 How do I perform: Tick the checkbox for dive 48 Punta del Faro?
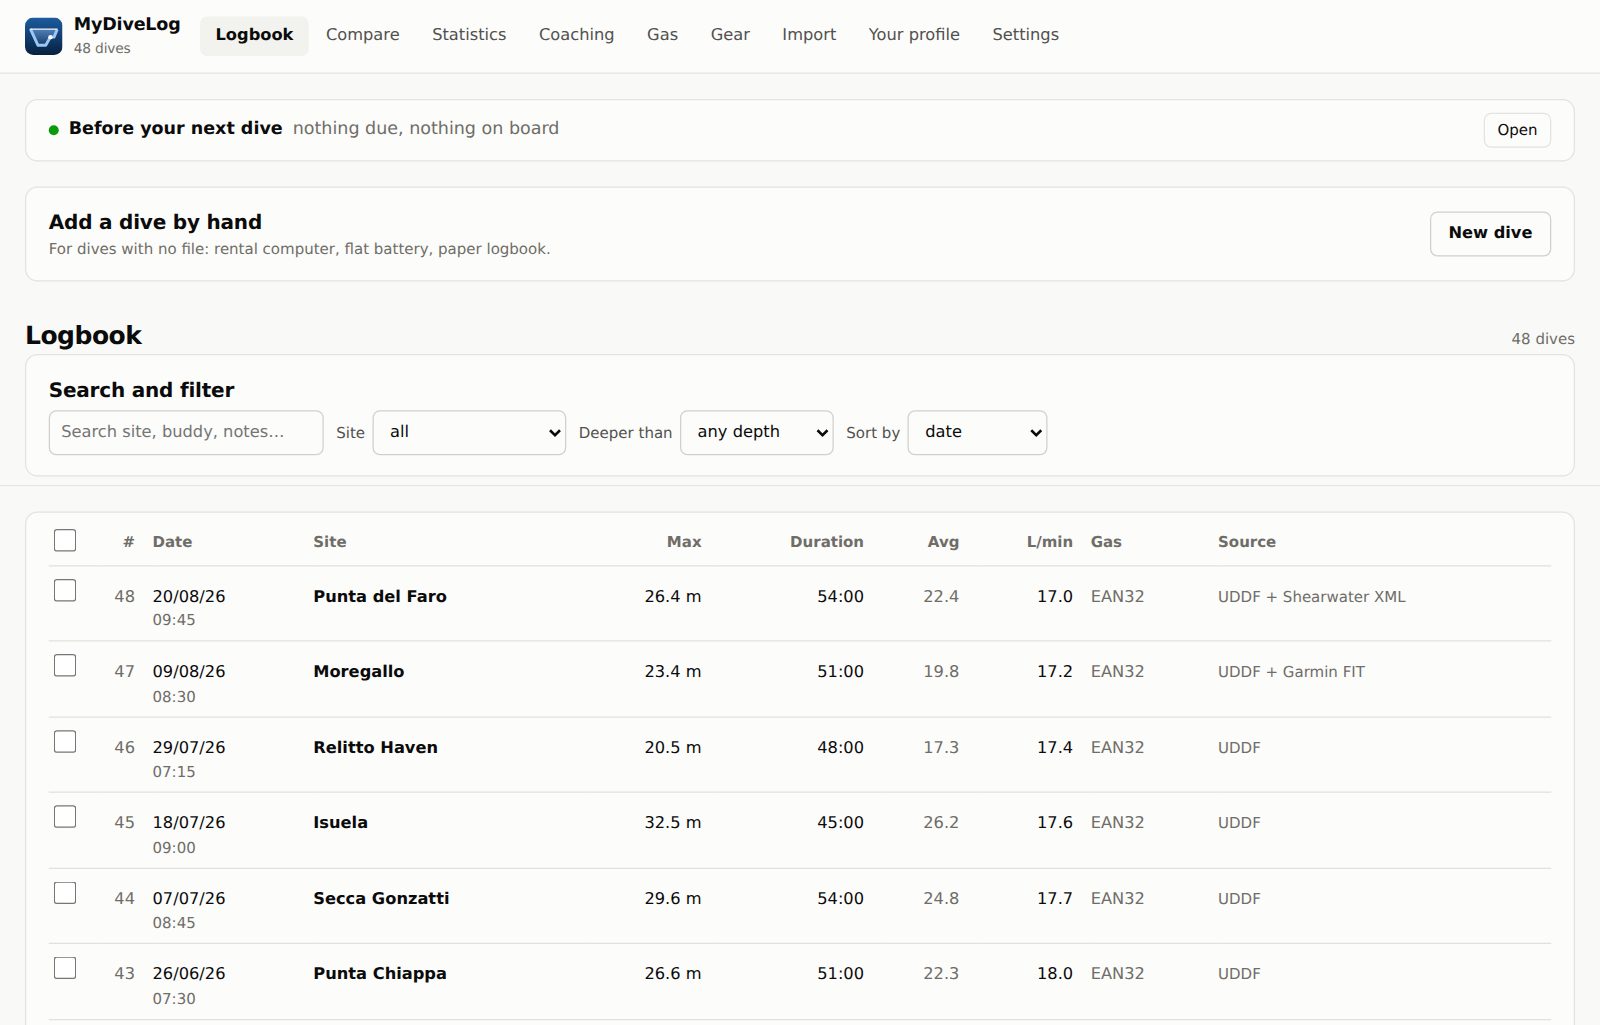pyautogui.click(x=65, y=590)
